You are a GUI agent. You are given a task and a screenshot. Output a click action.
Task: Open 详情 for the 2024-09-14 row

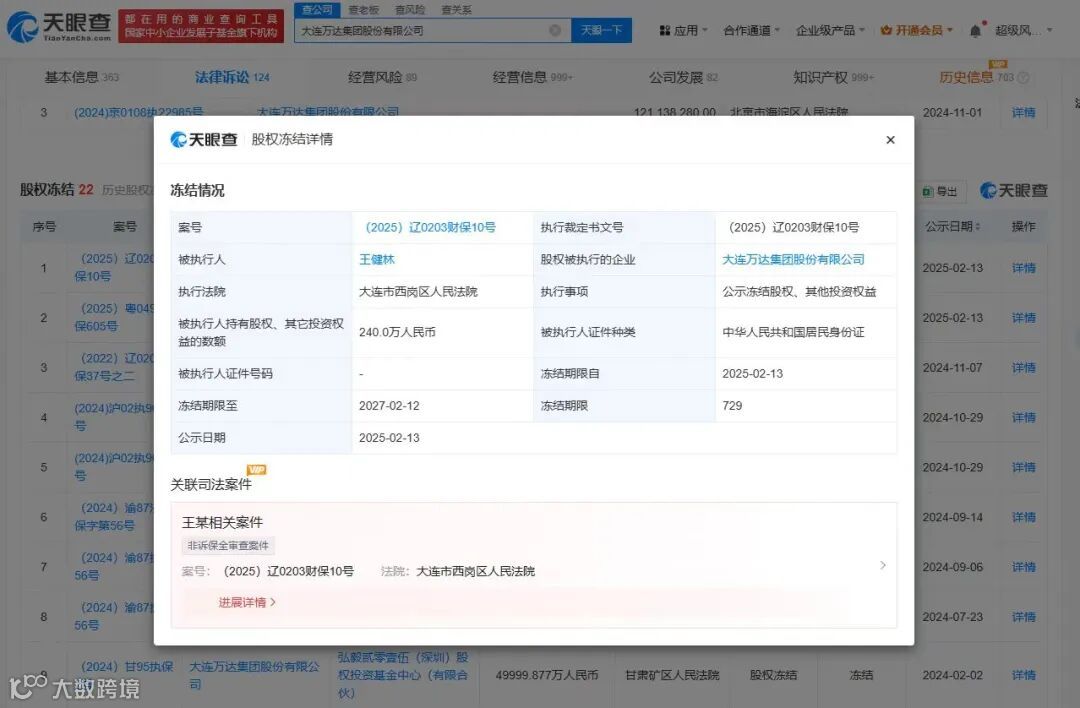(x=1024, y=517)
